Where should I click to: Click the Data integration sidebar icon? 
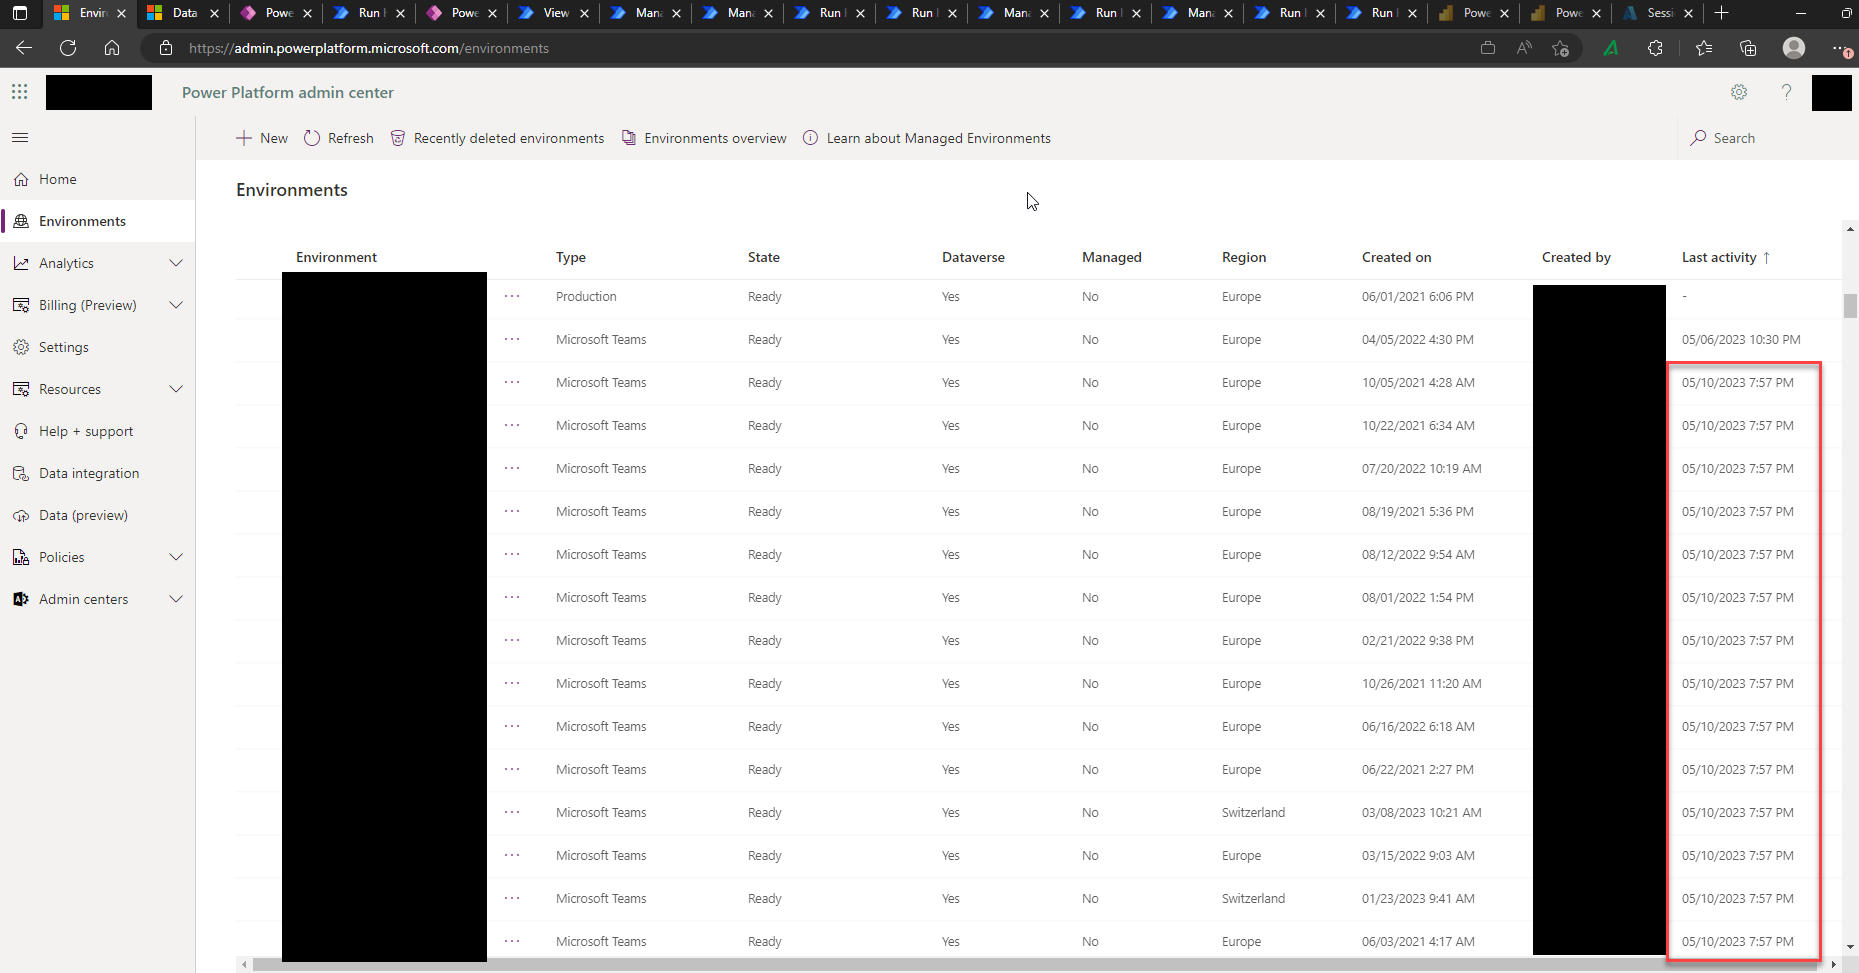coord(21,473)
